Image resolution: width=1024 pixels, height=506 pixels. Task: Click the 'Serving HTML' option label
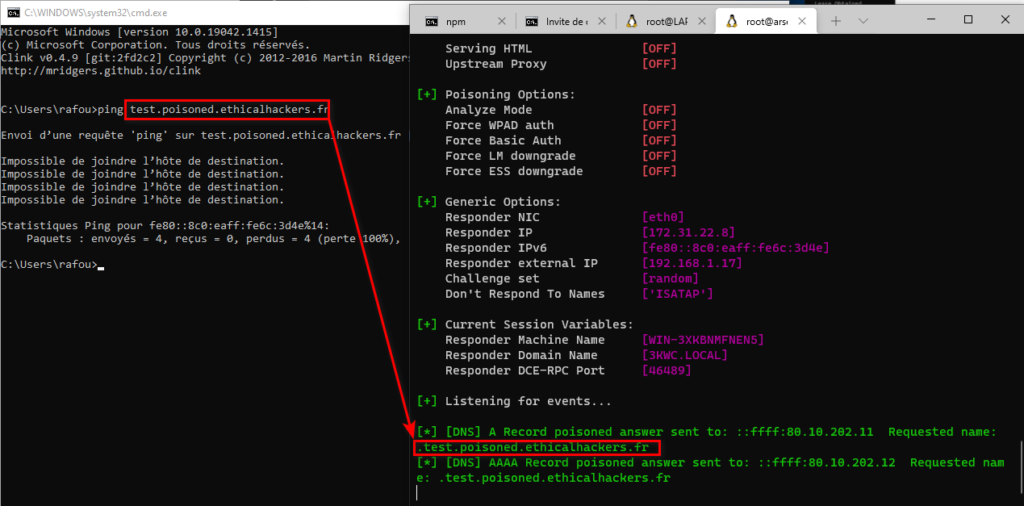(488, 49)
